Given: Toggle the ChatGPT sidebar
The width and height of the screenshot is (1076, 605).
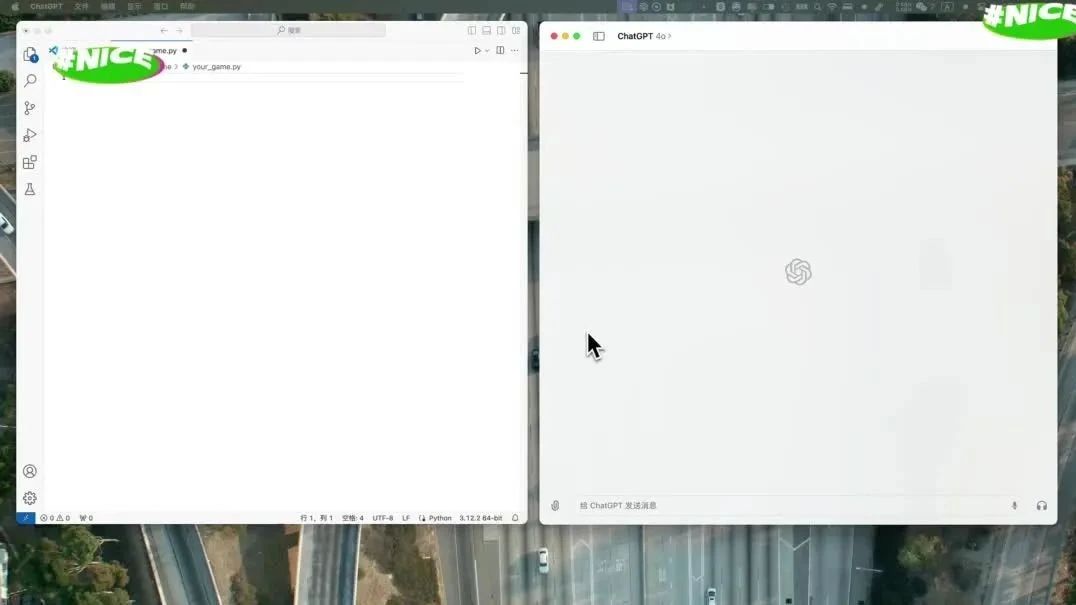Looking at the screenshot, I should (x=598, y=36).
